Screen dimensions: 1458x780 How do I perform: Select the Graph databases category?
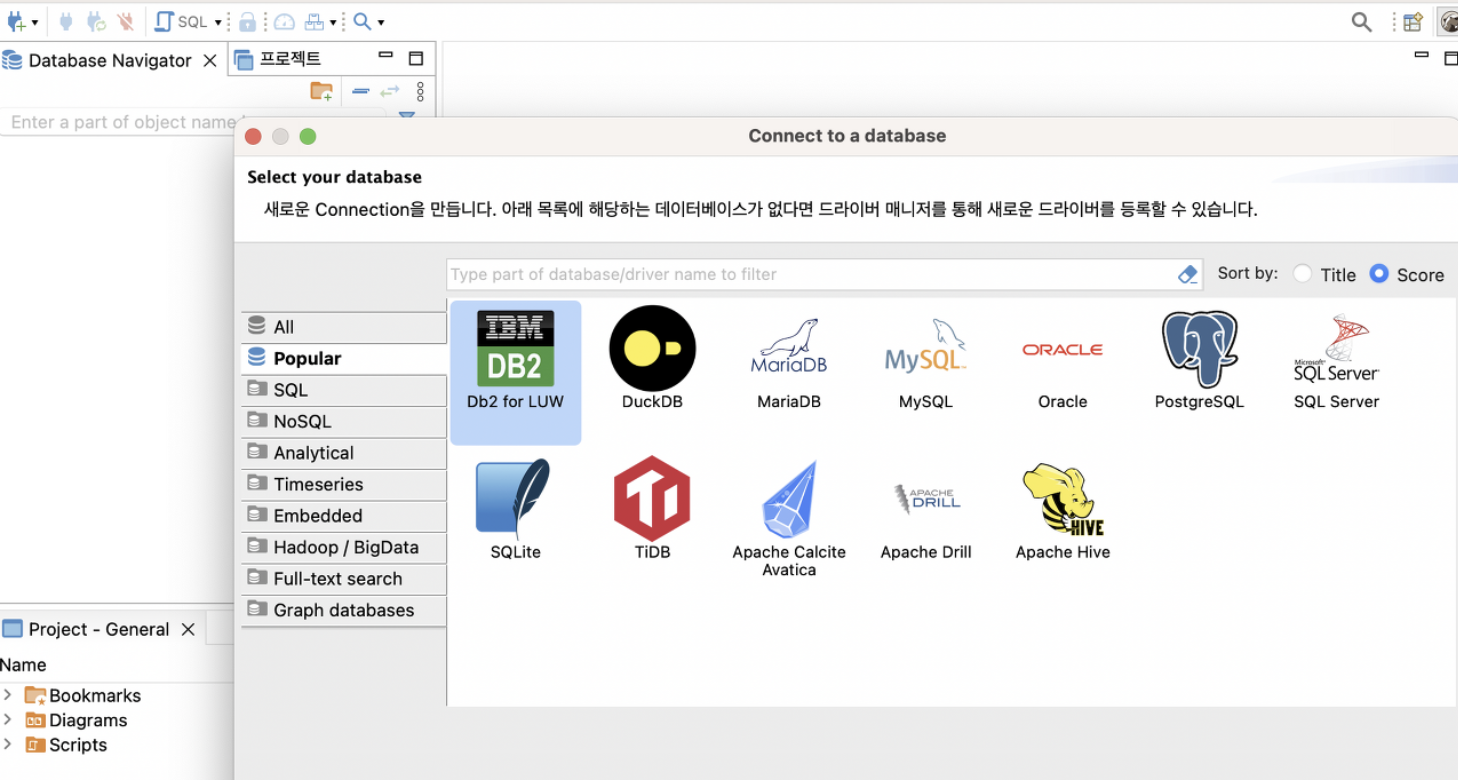(x=344, y=610)
